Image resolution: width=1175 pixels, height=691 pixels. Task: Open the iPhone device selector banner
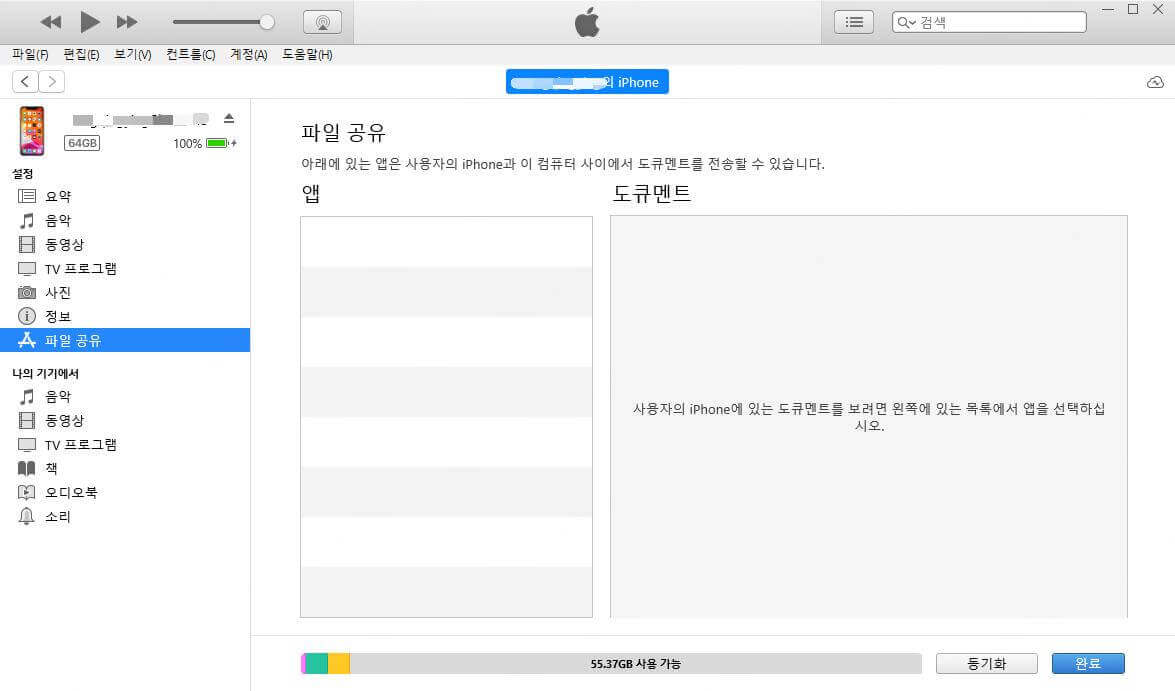[587, 82]
